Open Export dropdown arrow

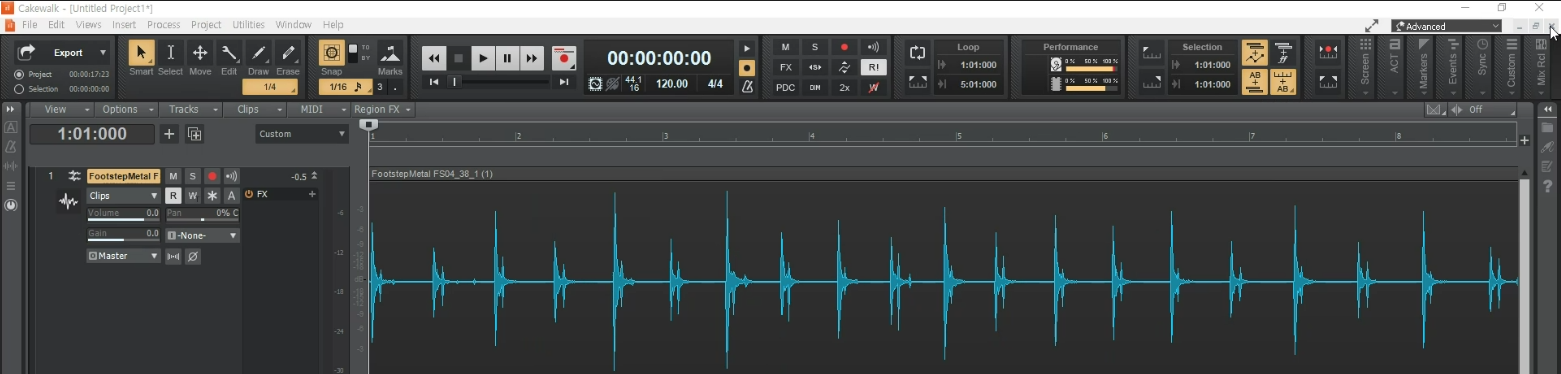click(x=103, y=53)
